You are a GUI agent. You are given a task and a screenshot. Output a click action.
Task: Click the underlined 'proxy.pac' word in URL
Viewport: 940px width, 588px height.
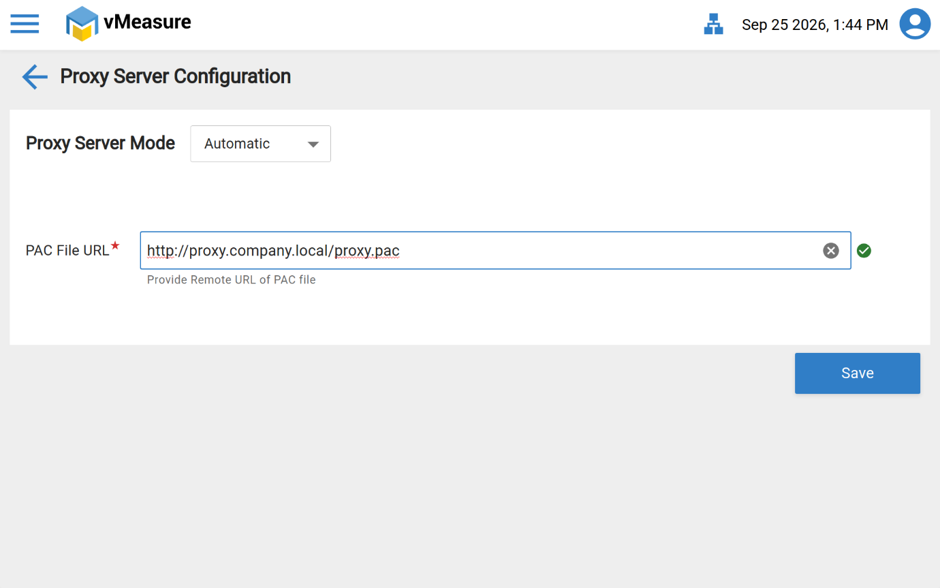click(367, 251)
